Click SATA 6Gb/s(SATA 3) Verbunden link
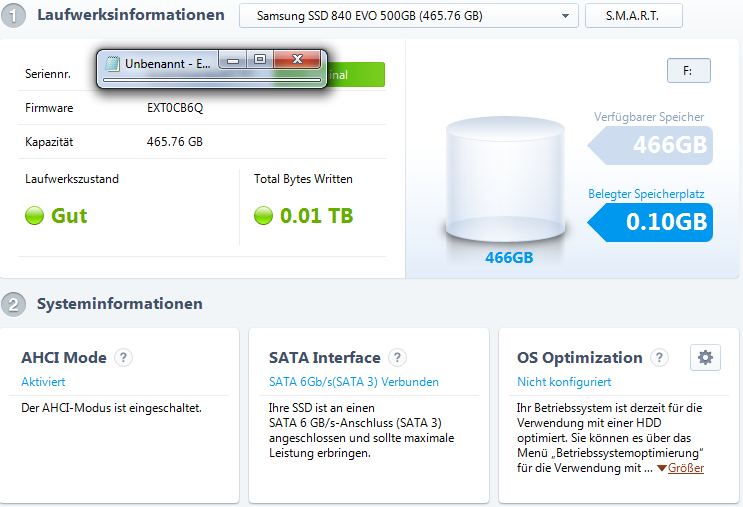The width and height of the screenshot is (743, 507). click(x=353, y=382)
